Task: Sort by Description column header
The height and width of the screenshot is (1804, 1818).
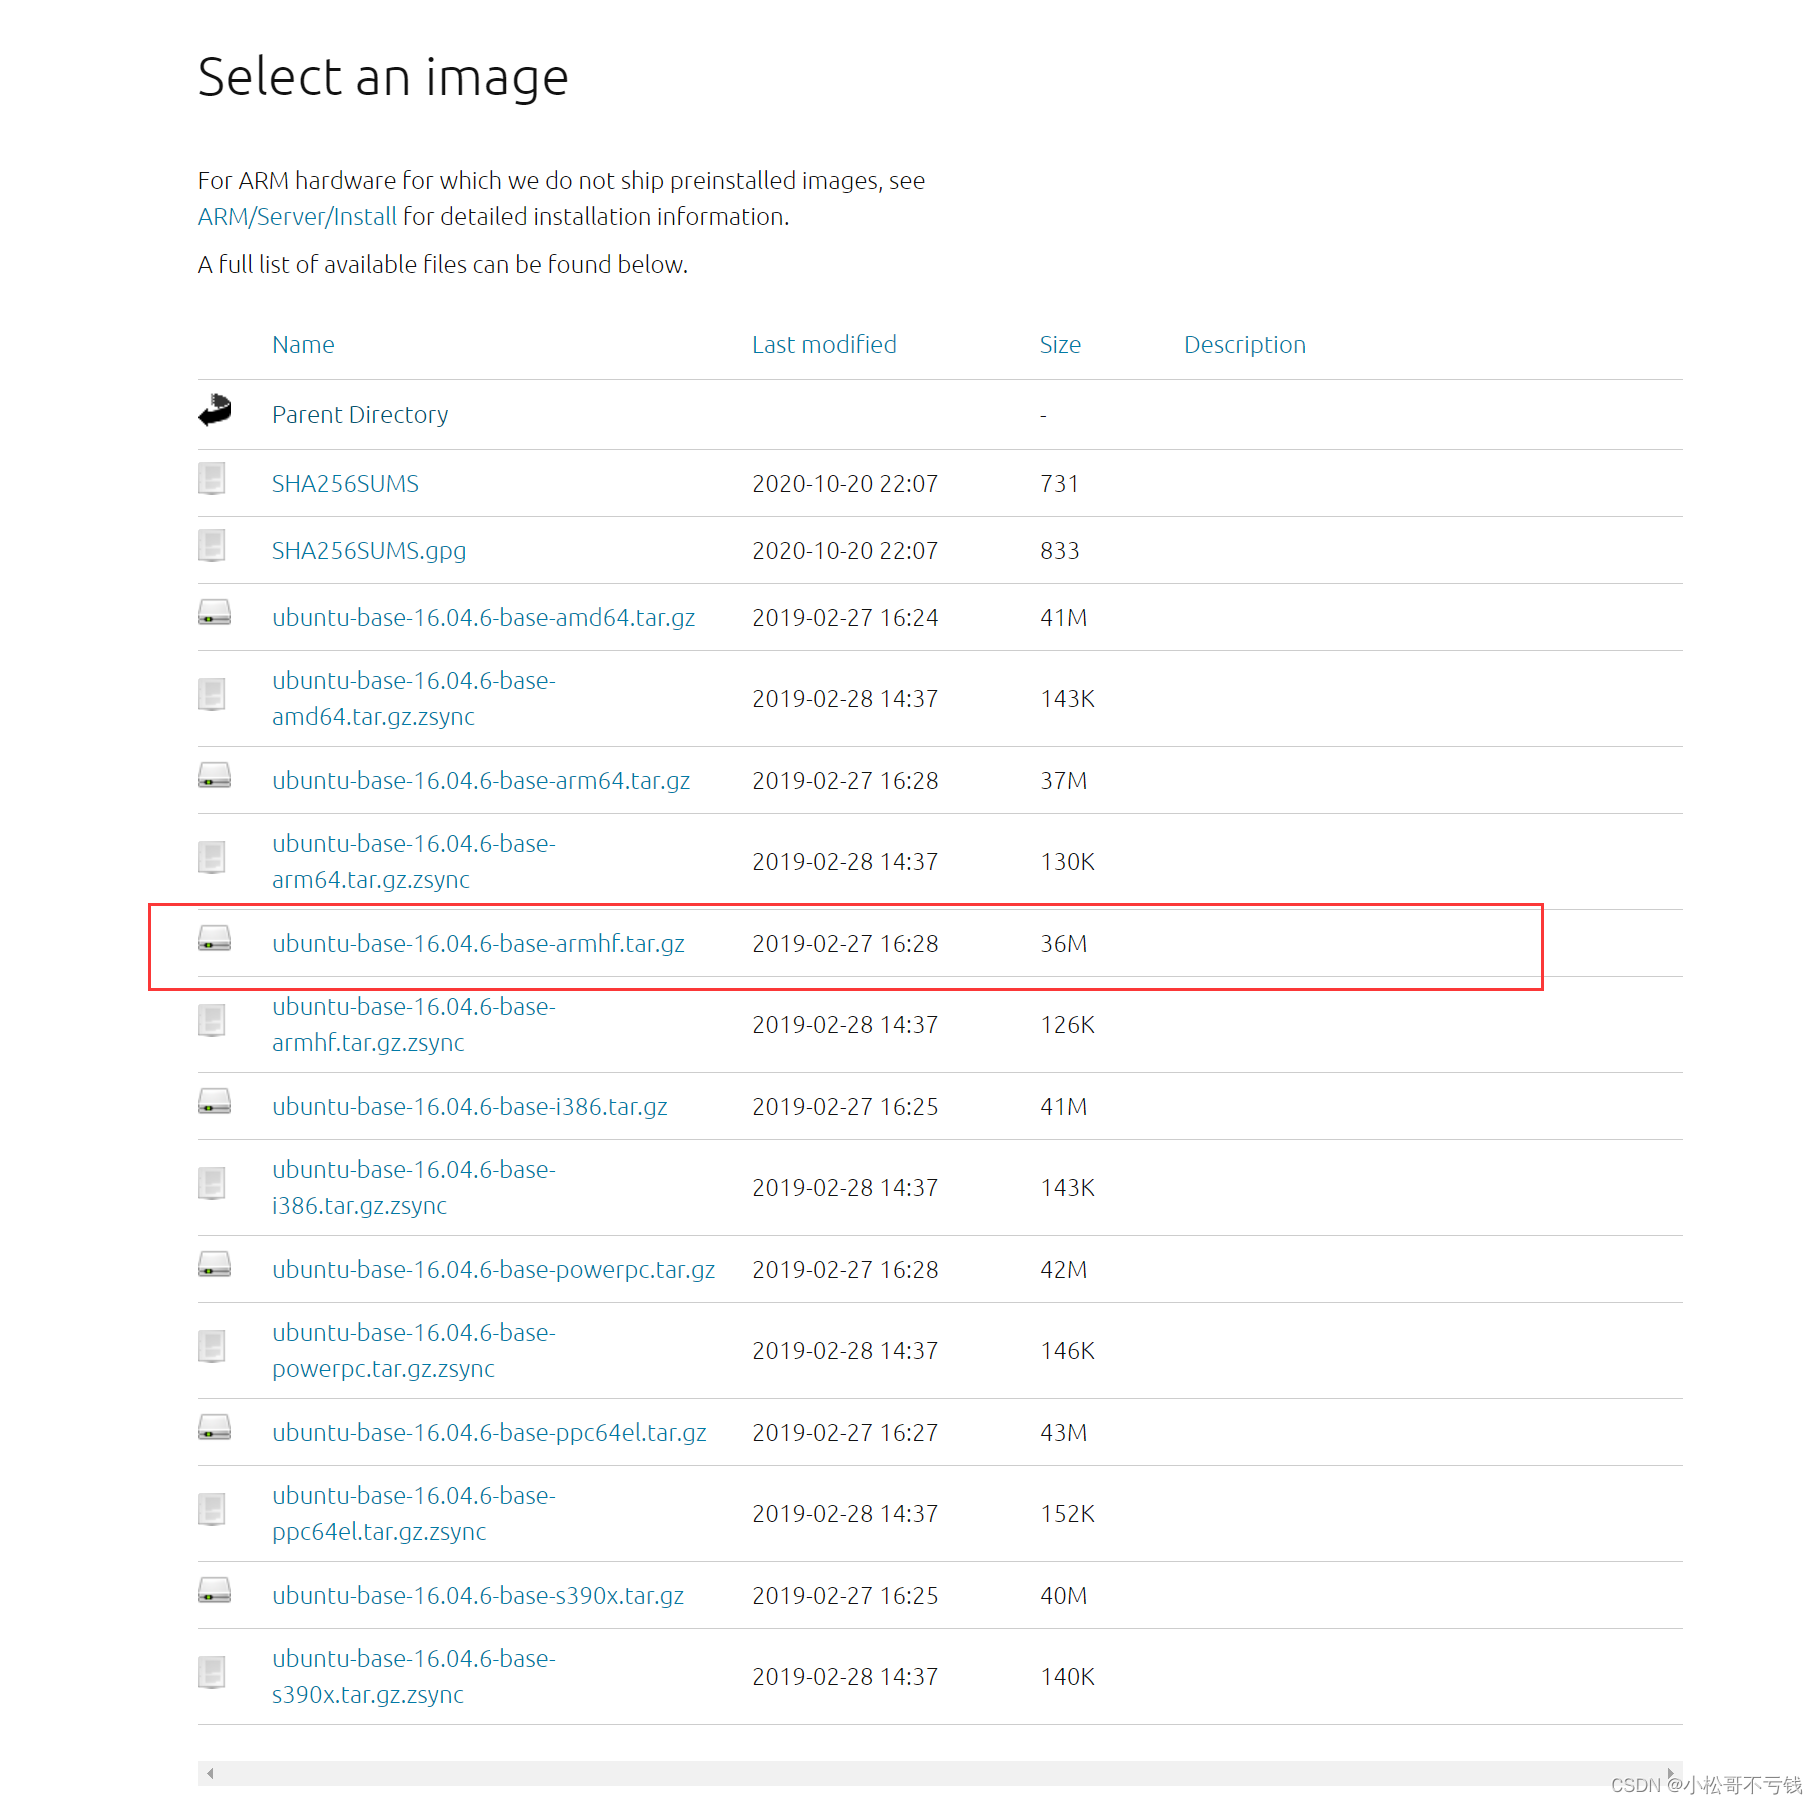Action: click(x=1245, y=345)
